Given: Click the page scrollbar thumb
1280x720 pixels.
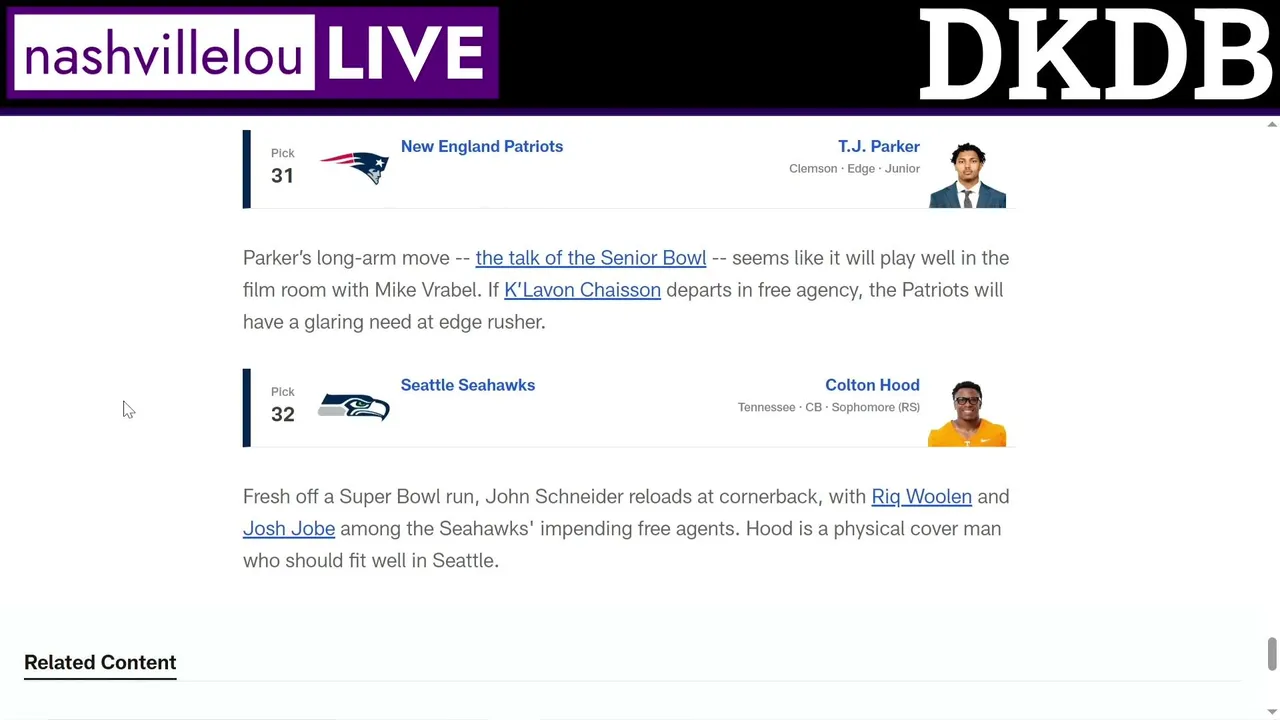Looking at the screenshot, I should (1272, 654).
